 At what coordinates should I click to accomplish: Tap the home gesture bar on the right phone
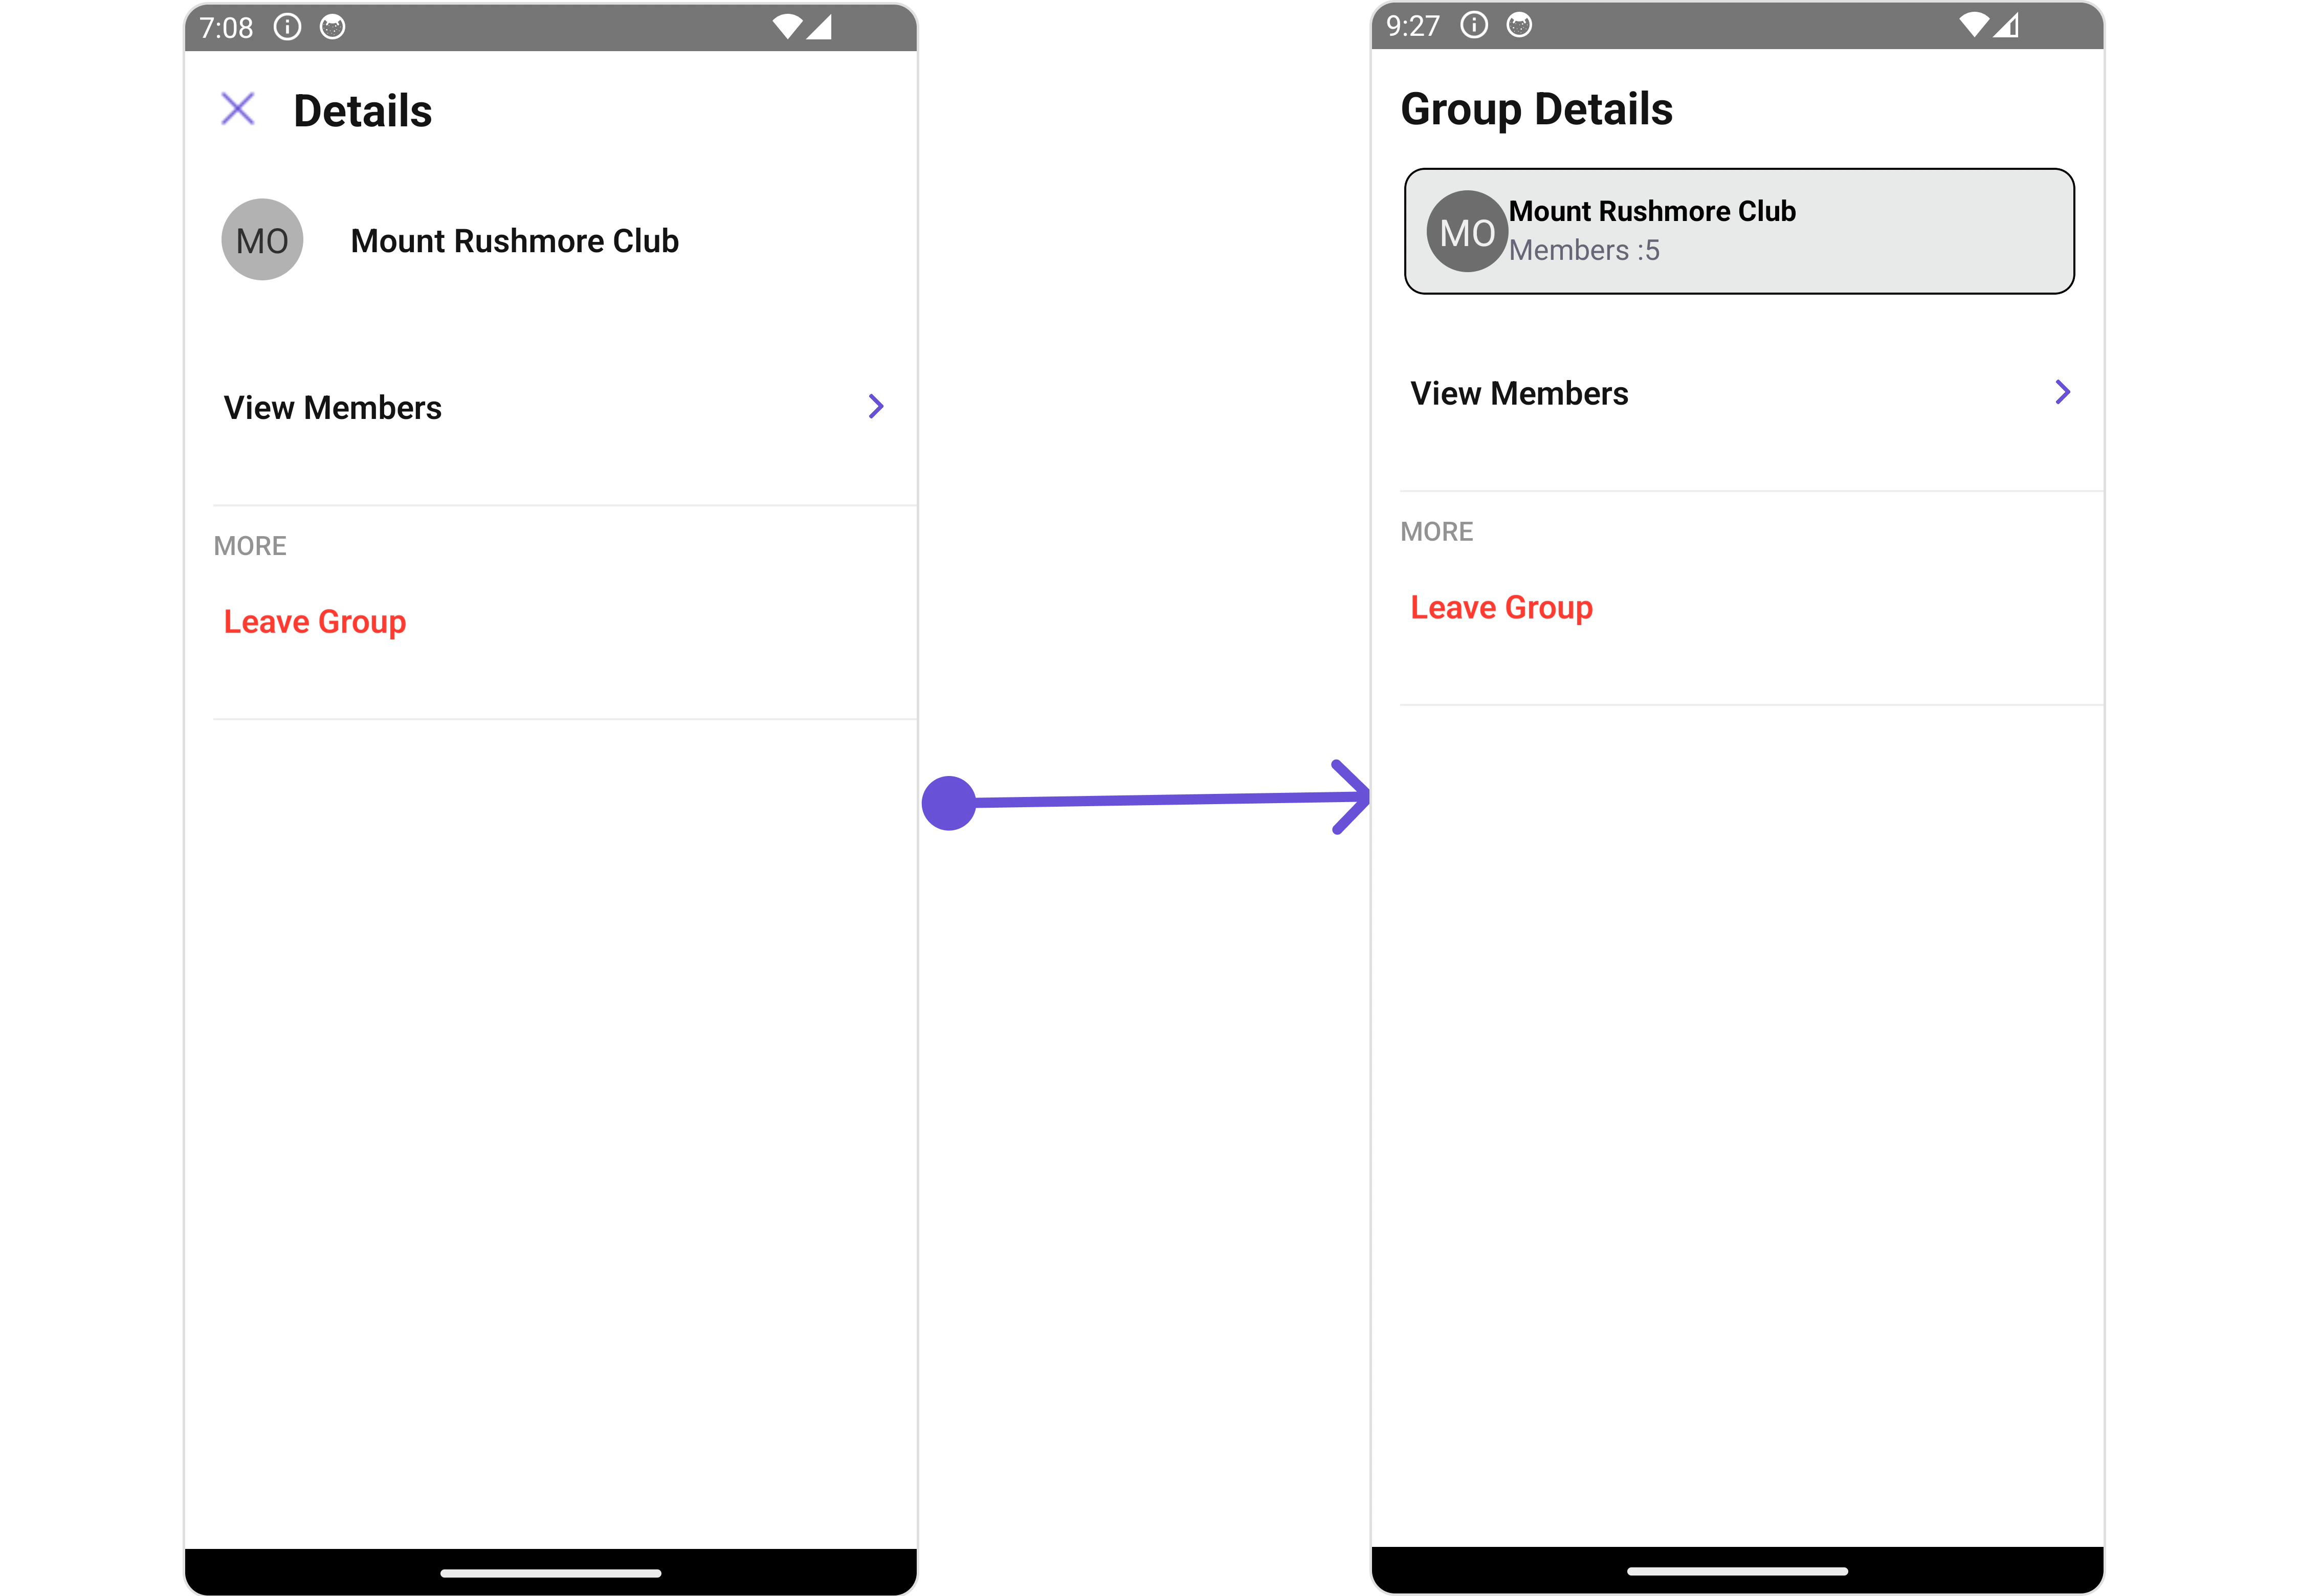point(1737,1571)
